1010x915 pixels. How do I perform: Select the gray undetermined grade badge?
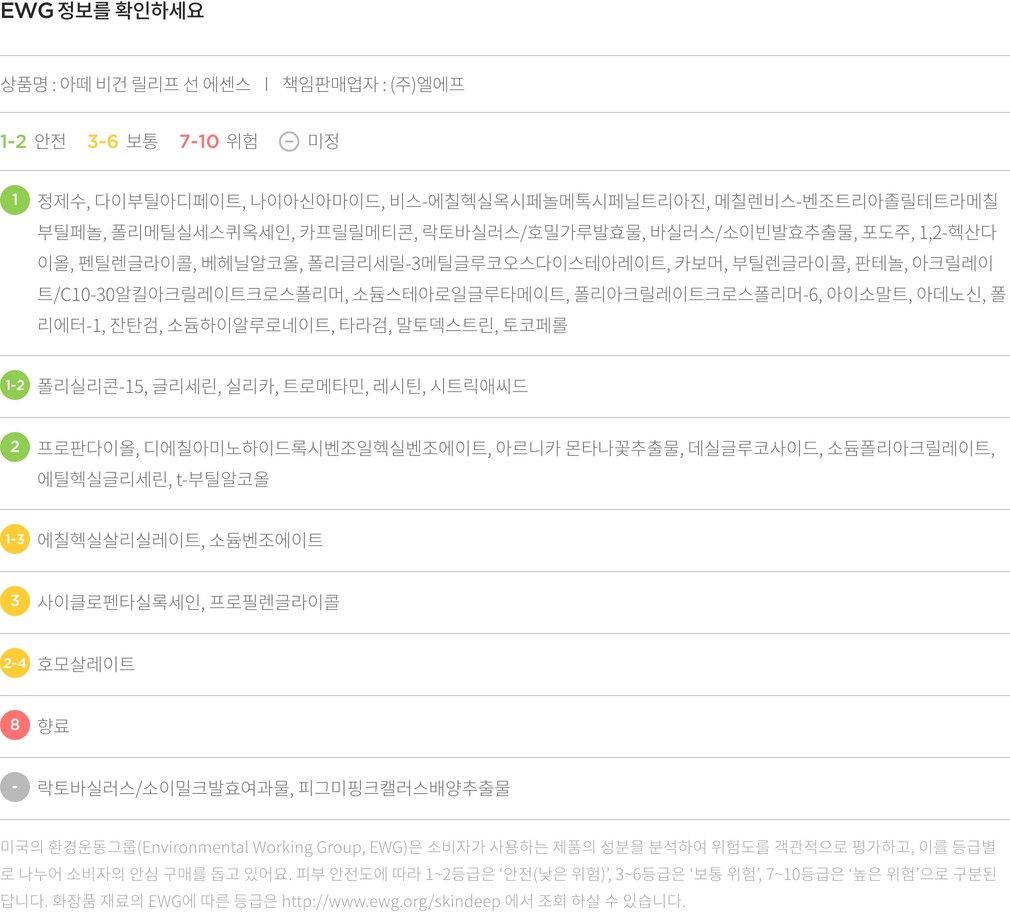point(15,787)
